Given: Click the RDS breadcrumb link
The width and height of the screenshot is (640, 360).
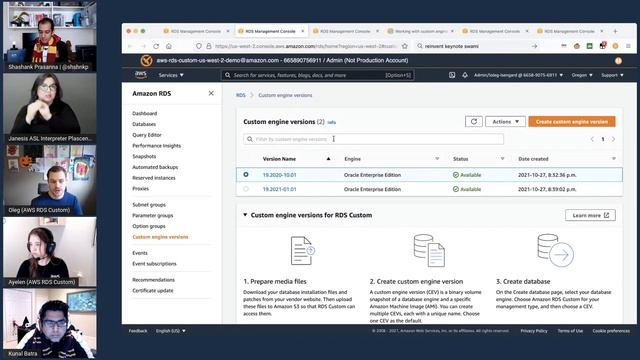Looking at the screenshot, I should pyautogui.click(x=241, y=95).
